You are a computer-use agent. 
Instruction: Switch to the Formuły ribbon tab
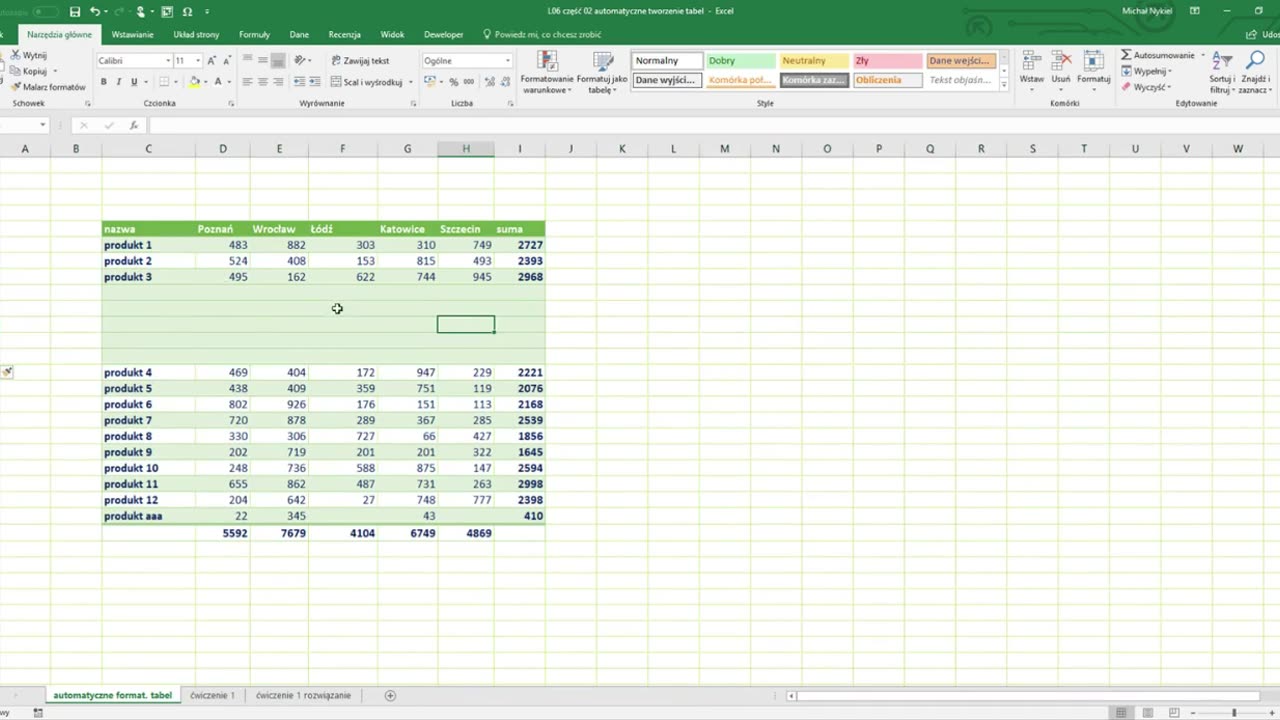254,34
